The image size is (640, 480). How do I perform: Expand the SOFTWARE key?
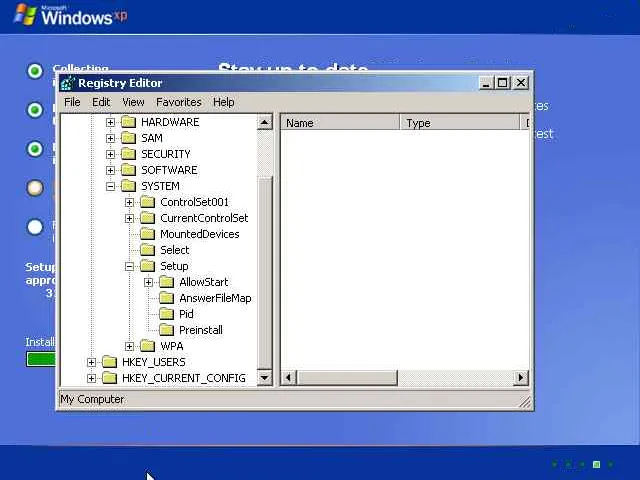(x=110, y=170)
